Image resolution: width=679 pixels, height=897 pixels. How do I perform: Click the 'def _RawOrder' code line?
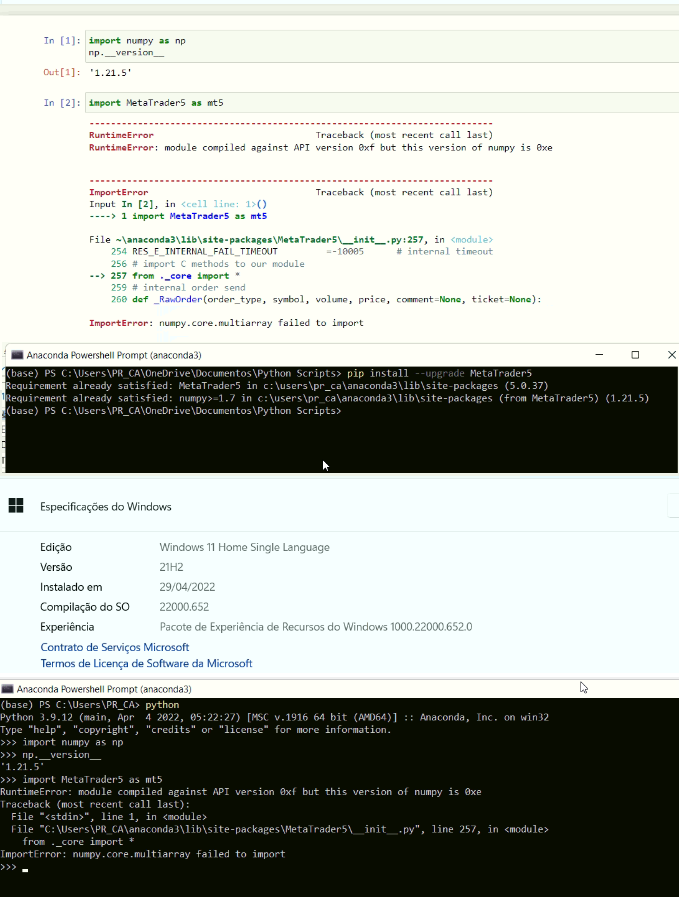tap(326, 300)
